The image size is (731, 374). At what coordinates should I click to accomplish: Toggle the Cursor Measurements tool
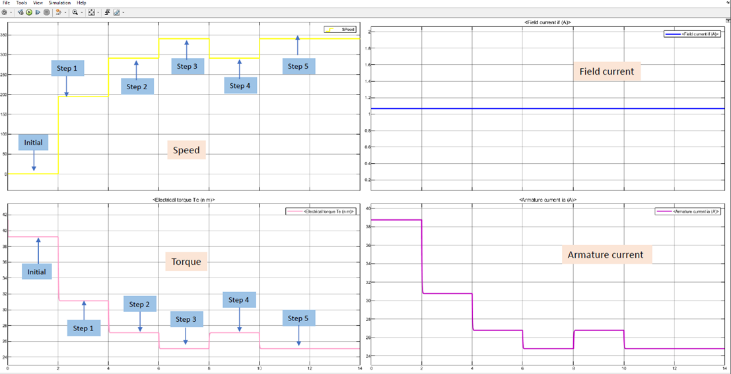point(117,12)
